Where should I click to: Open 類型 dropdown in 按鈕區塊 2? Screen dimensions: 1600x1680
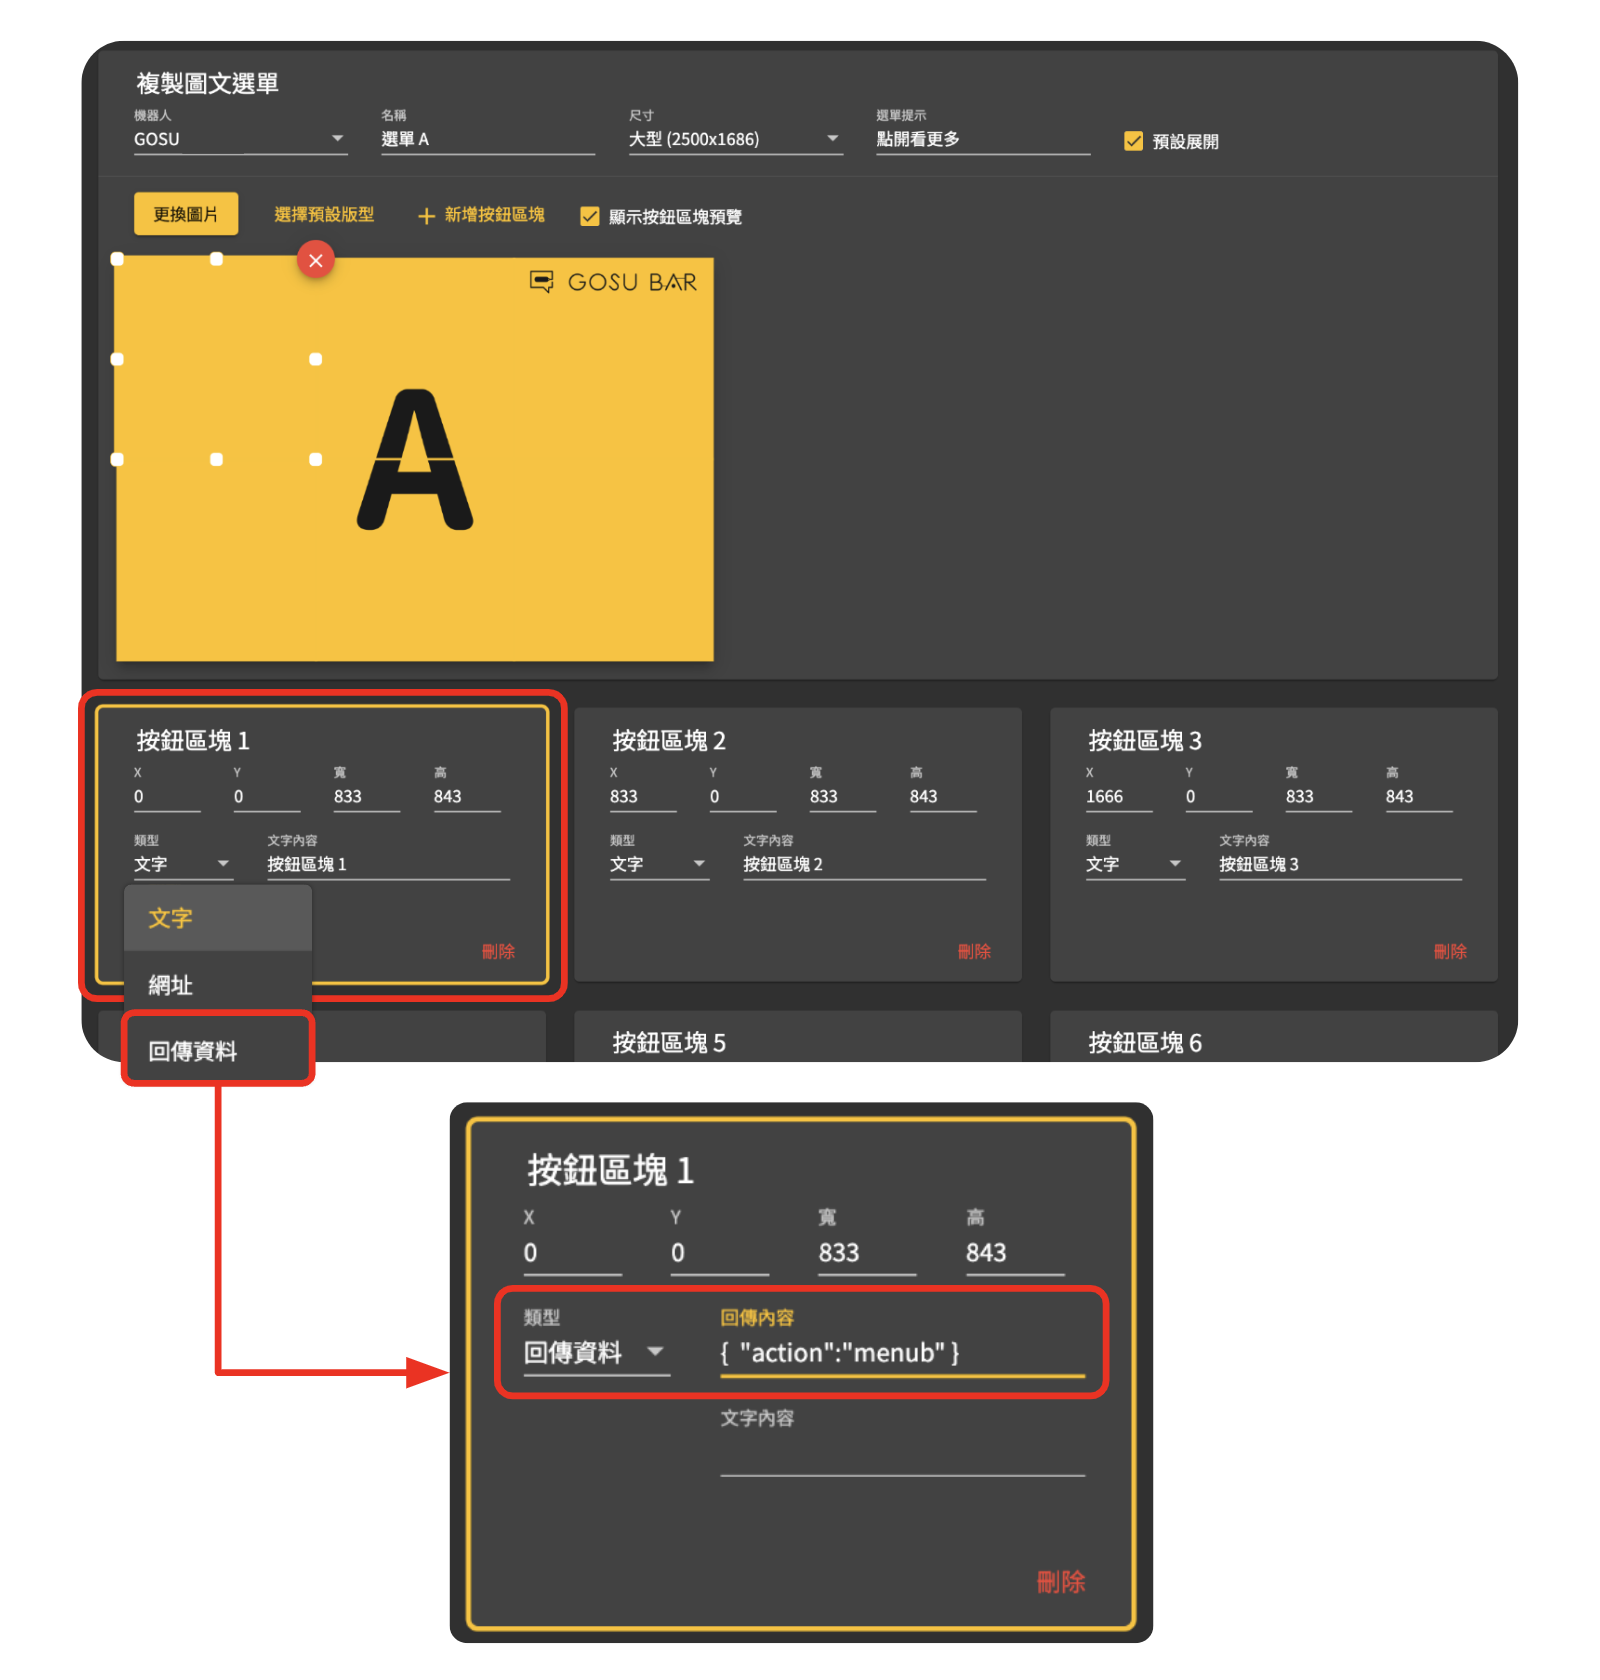(659, 864)
